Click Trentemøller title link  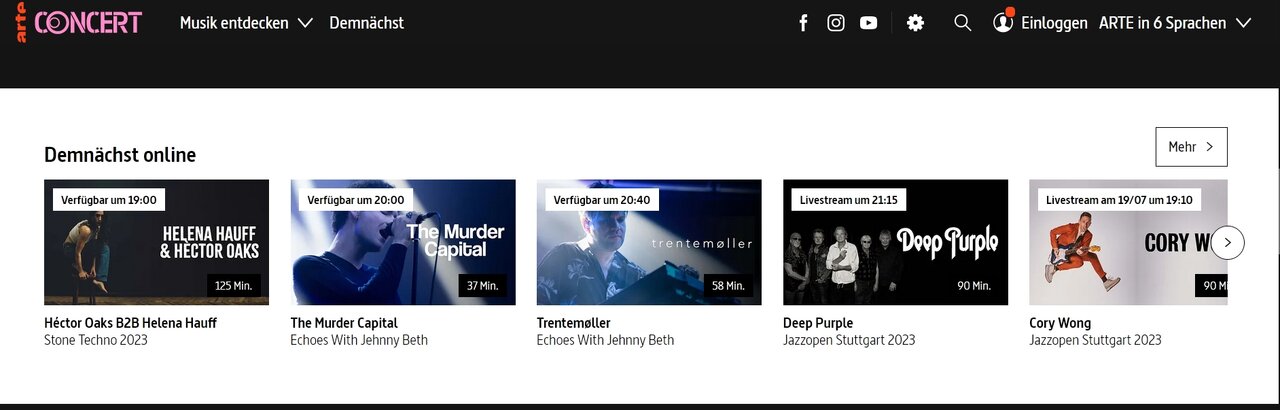[574, 323]
